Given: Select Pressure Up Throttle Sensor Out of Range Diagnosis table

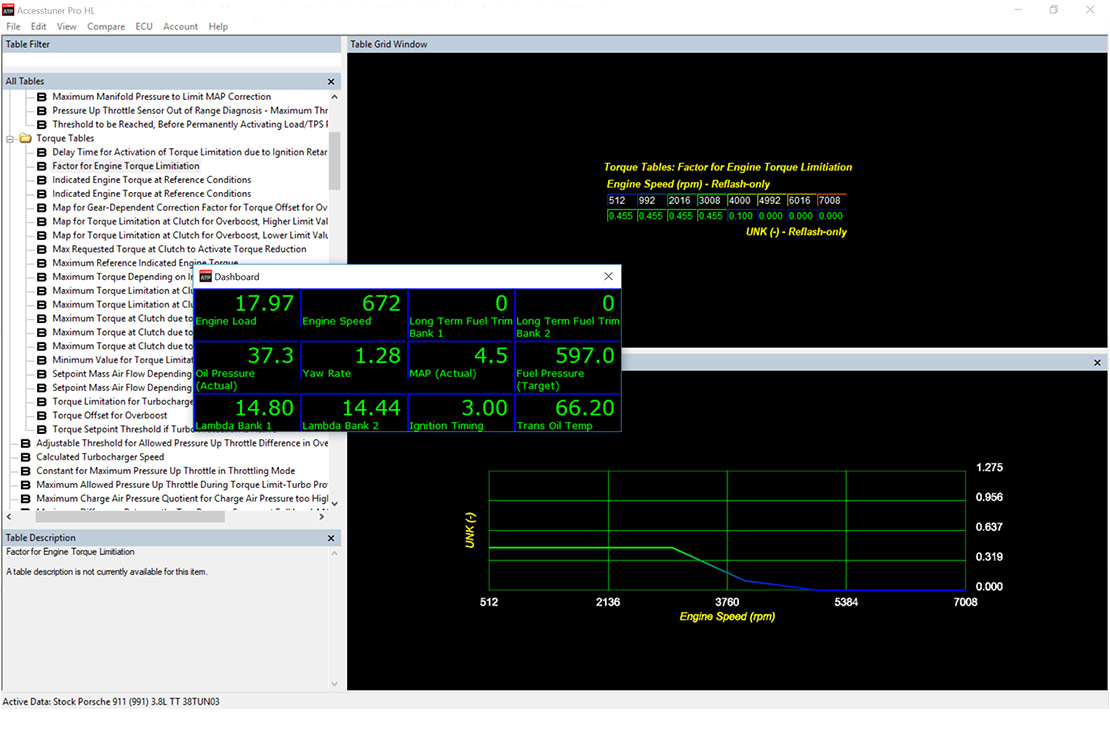Looking at the screenshot, I should coord(190,110).
